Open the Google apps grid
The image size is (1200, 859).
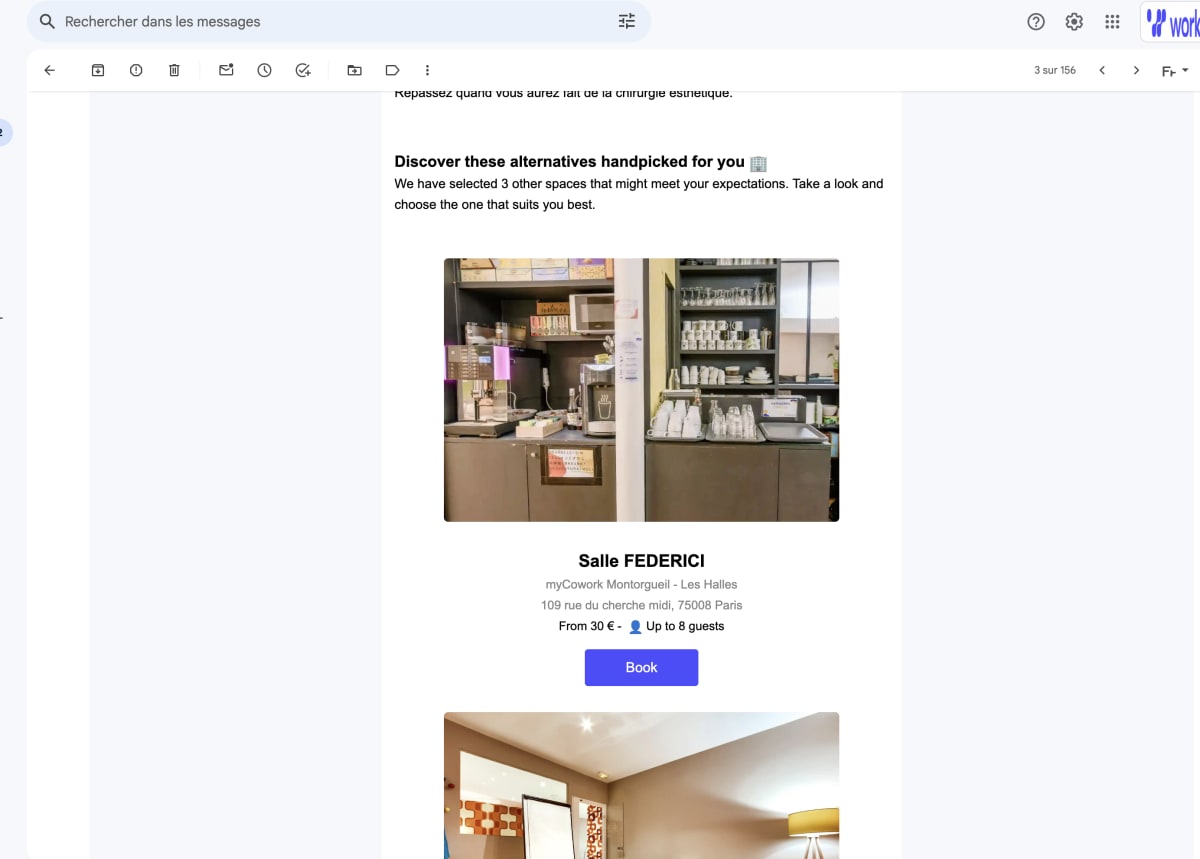coord(1112,21)
